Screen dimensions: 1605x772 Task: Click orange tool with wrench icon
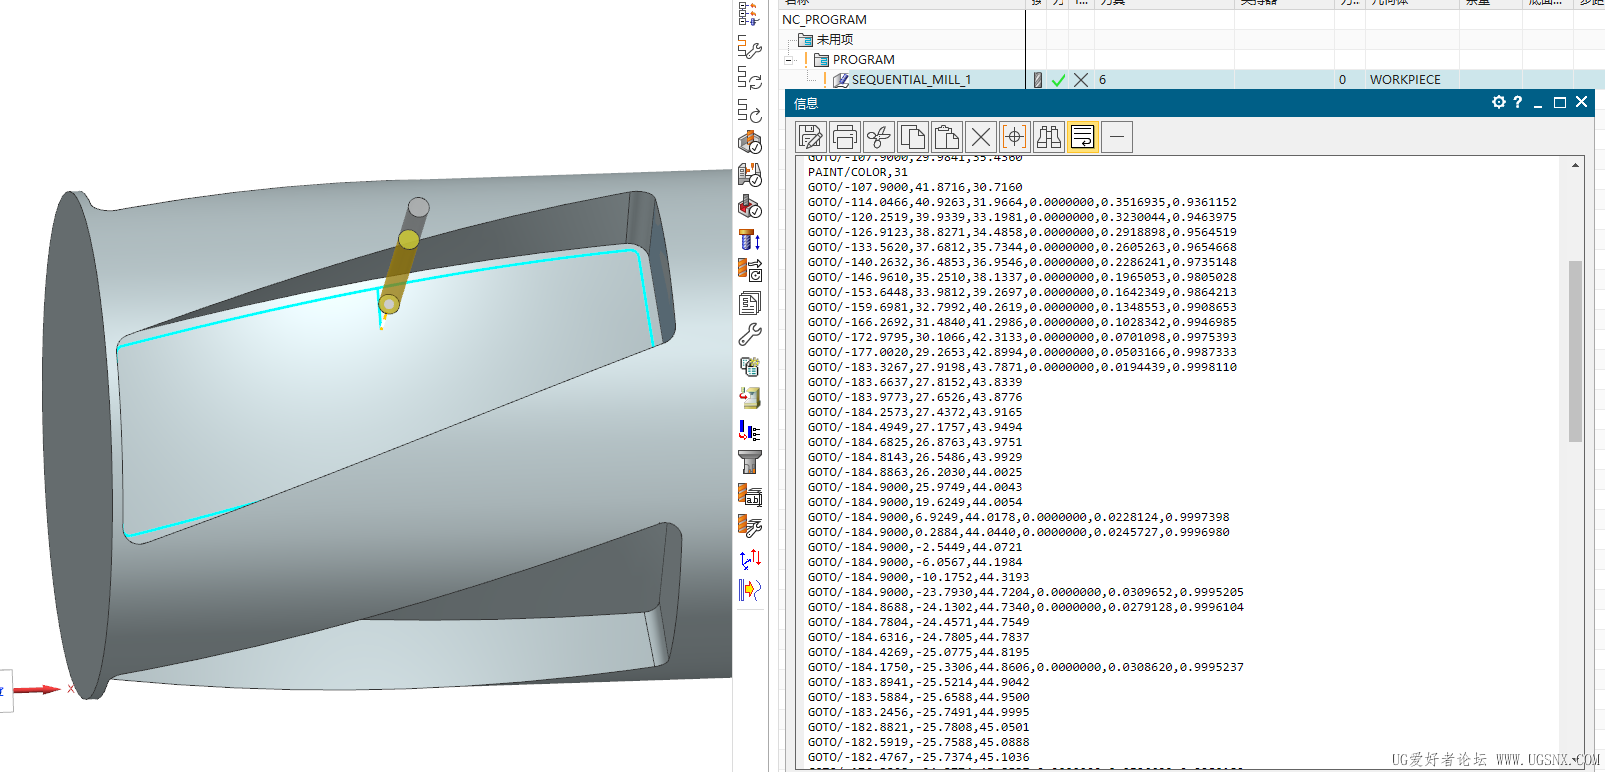(x=749, y=526)
